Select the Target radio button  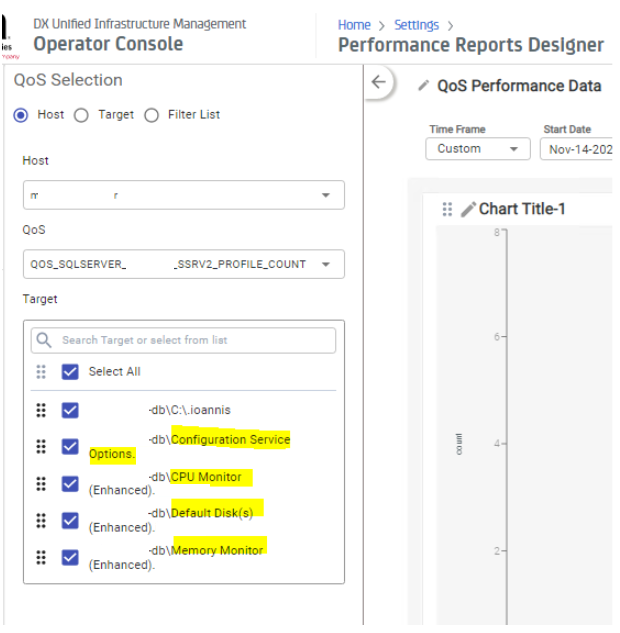click(81, 115)
